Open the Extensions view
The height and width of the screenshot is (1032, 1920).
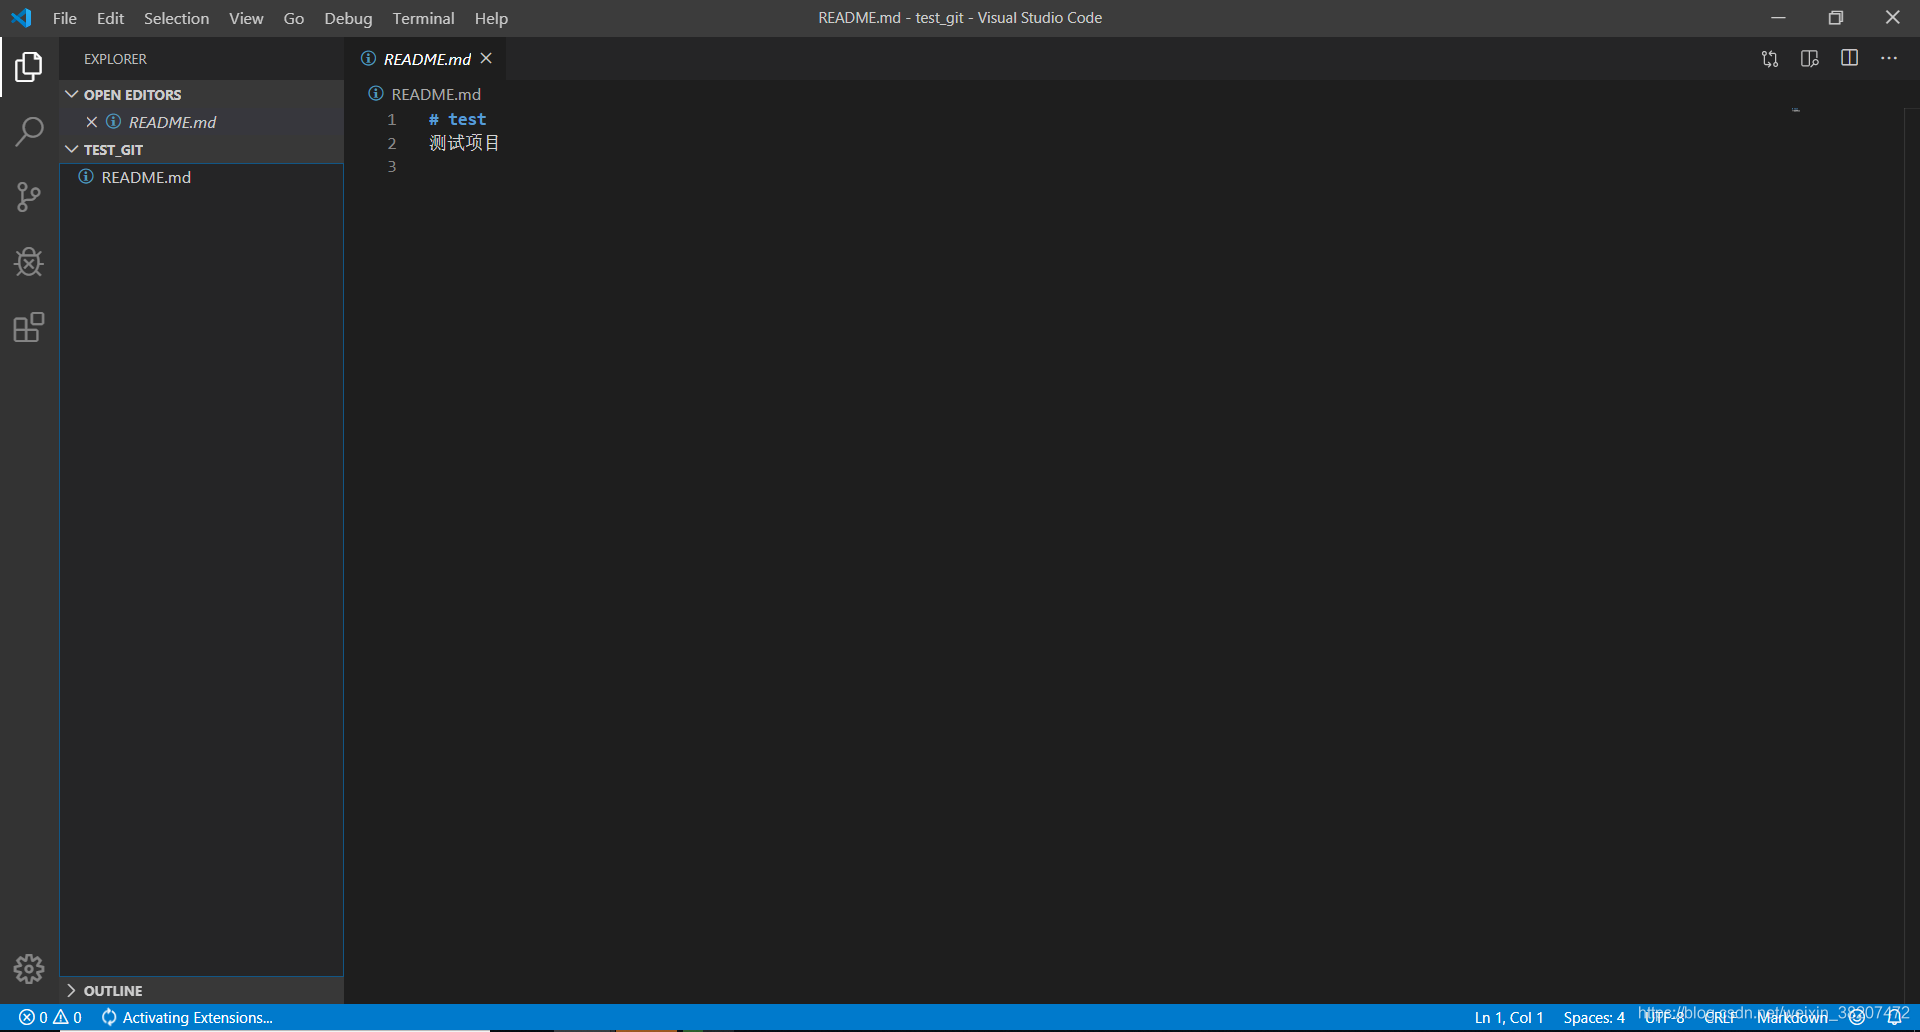(x=29, y=327)
